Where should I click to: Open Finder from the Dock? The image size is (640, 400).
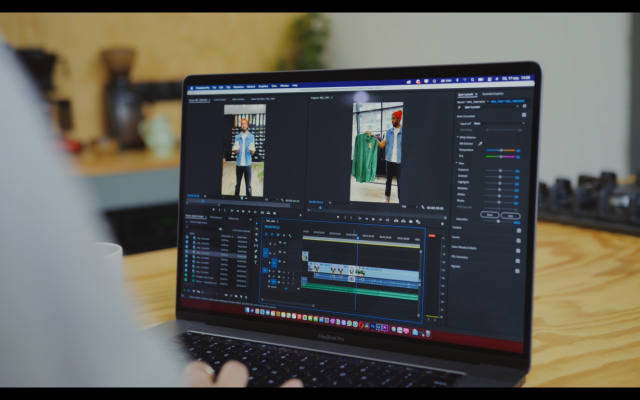pyautogui.click(x=247, y=310)
